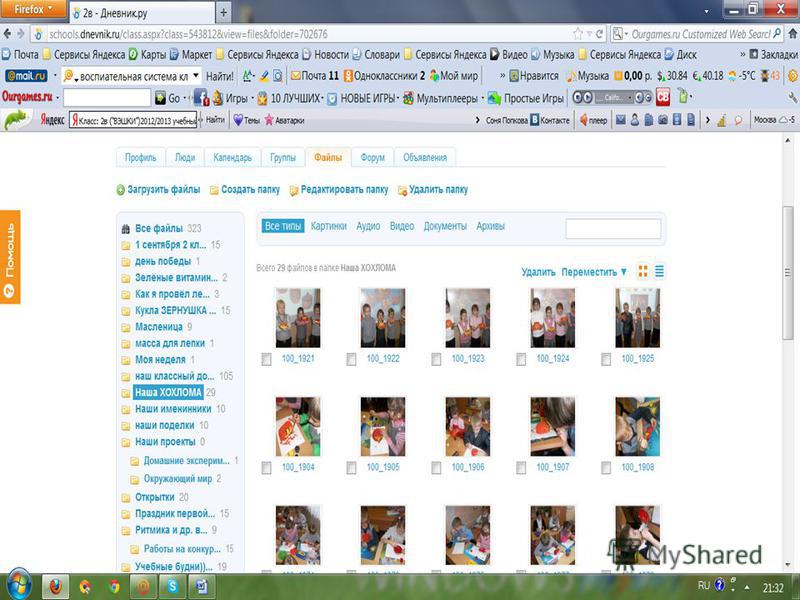800x600 pixels.
Task: Filter files by Картинки
Action: [329, 226]
